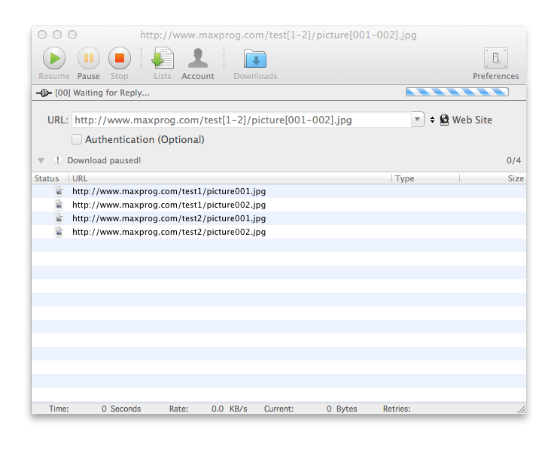
Task: Click the window title URL text
Action: coord(278,35)
